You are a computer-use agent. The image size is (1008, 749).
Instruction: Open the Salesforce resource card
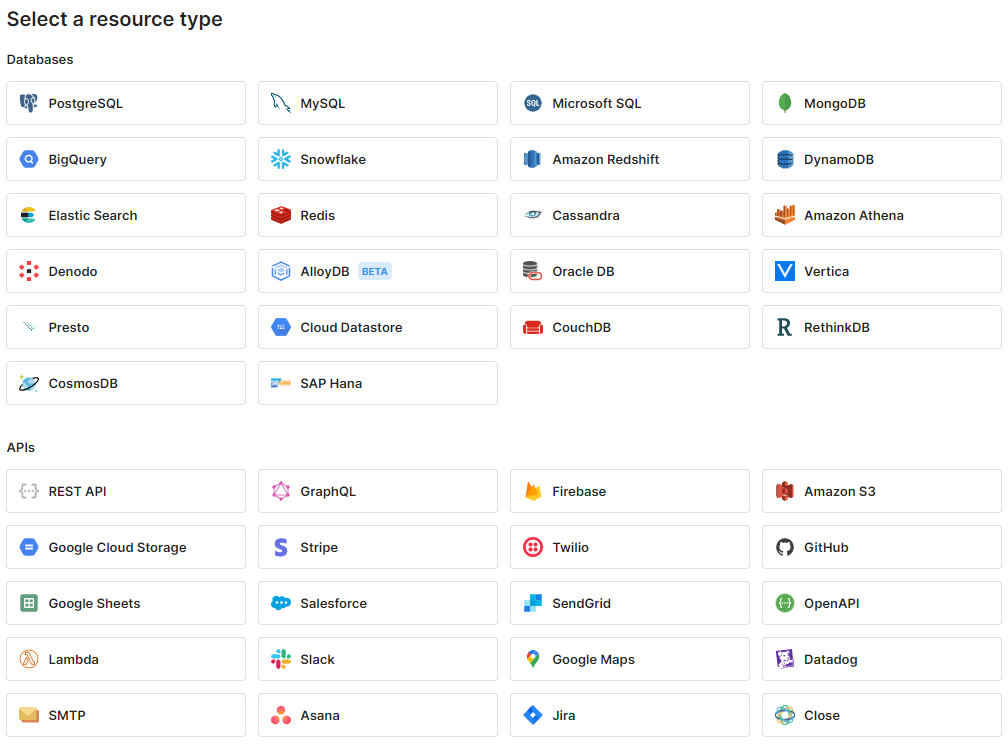[378, 602]
